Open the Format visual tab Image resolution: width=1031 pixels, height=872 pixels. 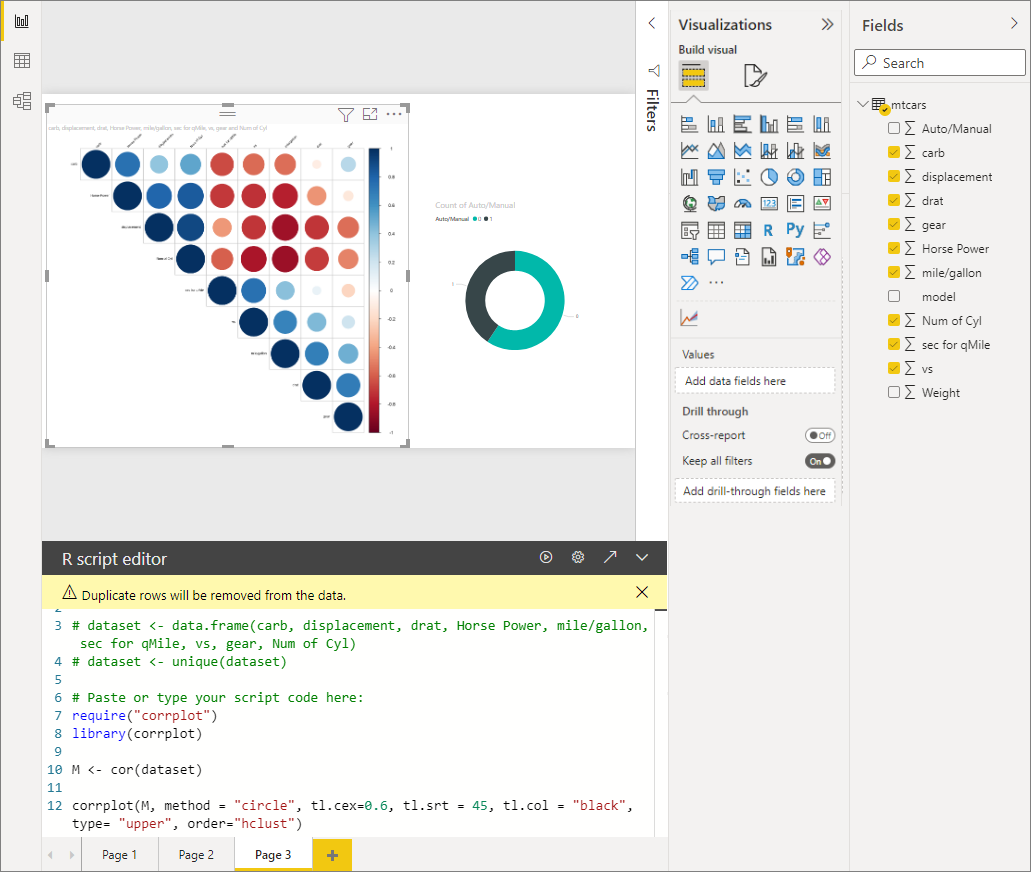[755, 74]
